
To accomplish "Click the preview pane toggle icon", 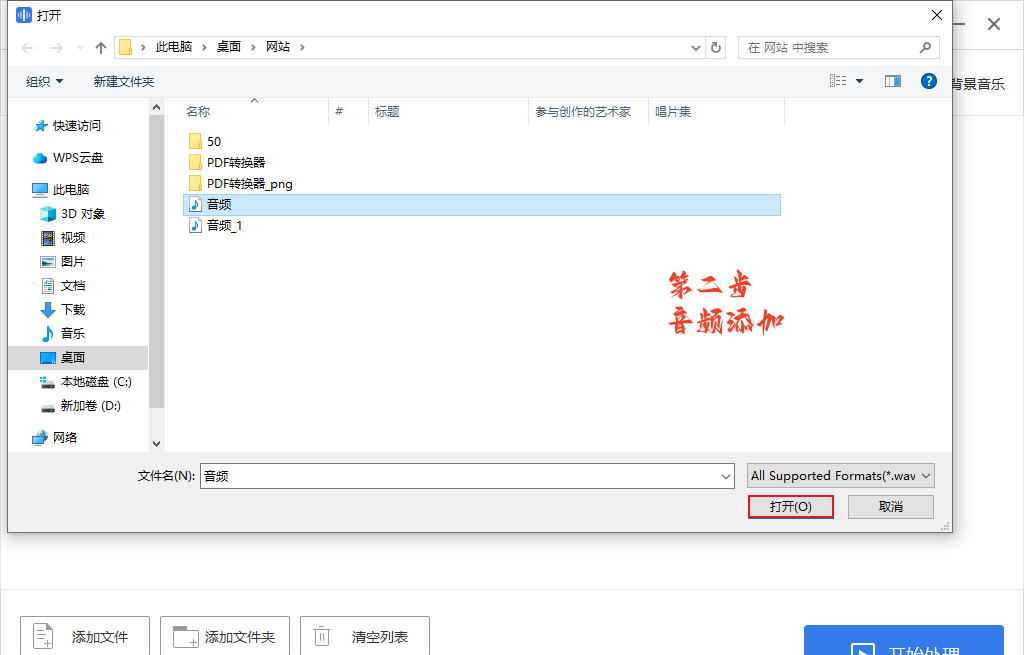I will [x=893, y=81].
